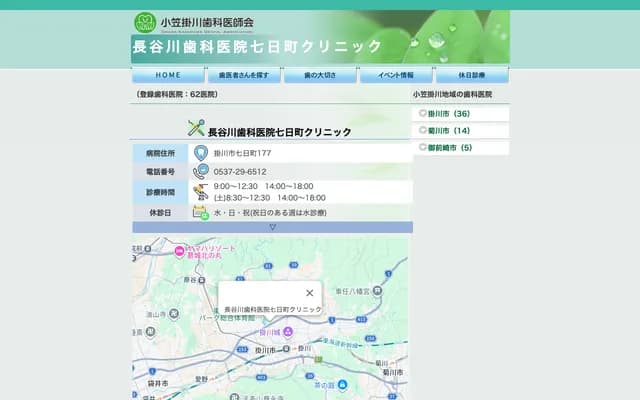Click the address 掛川市七日町177

242,153
